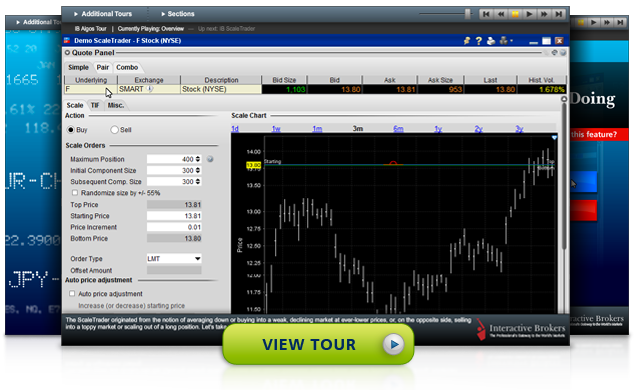Screen dimensions: 636x390
Task: Click the round arrow on VIEW TOUR
Action: pyautogui.click(x=393, y=344)
